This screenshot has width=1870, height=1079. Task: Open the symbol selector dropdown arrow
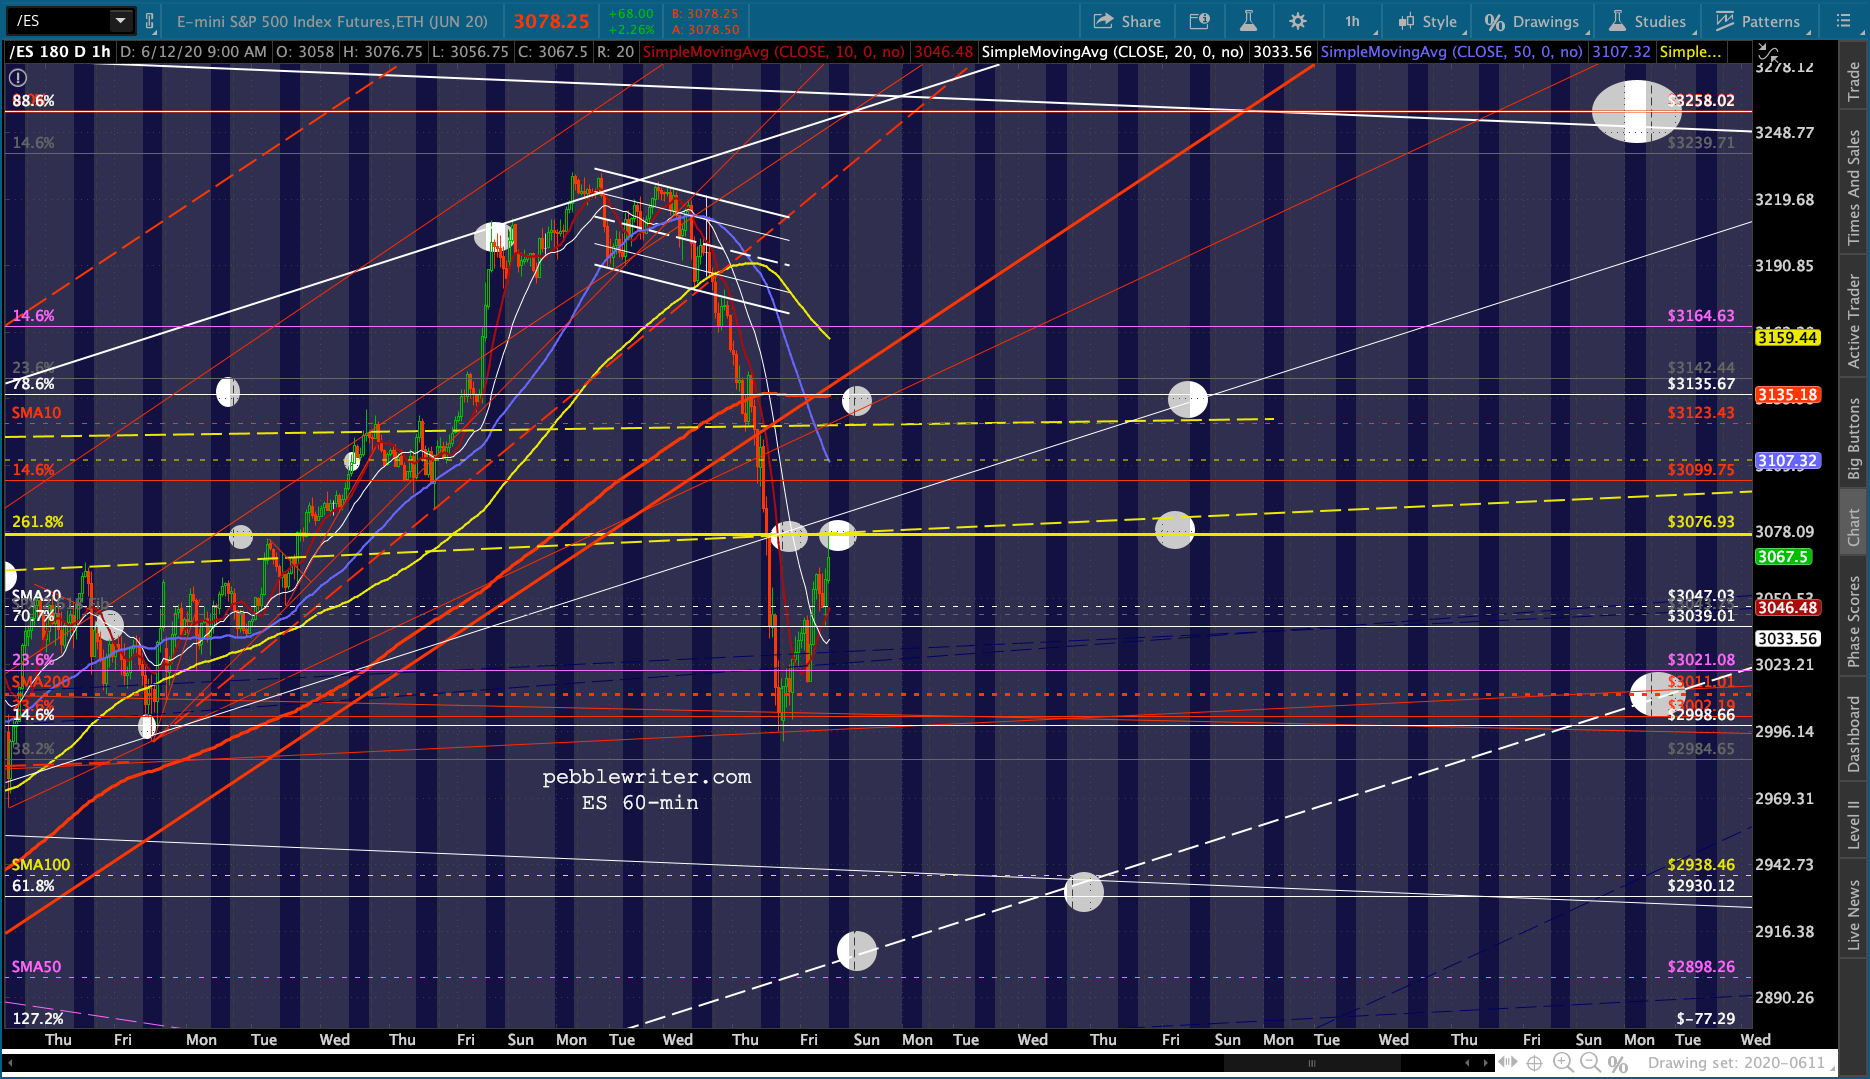(121, 20)
